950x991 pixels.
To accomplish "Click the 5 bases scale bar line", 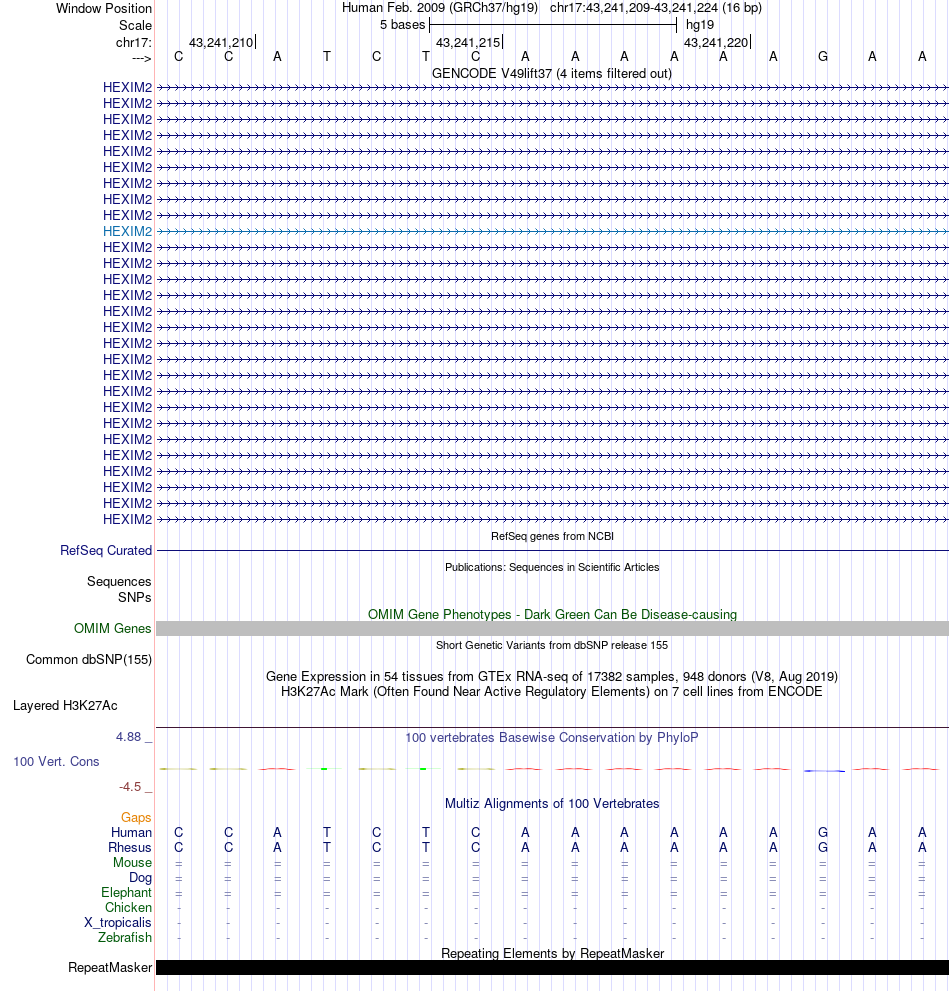I will point(553,25).
